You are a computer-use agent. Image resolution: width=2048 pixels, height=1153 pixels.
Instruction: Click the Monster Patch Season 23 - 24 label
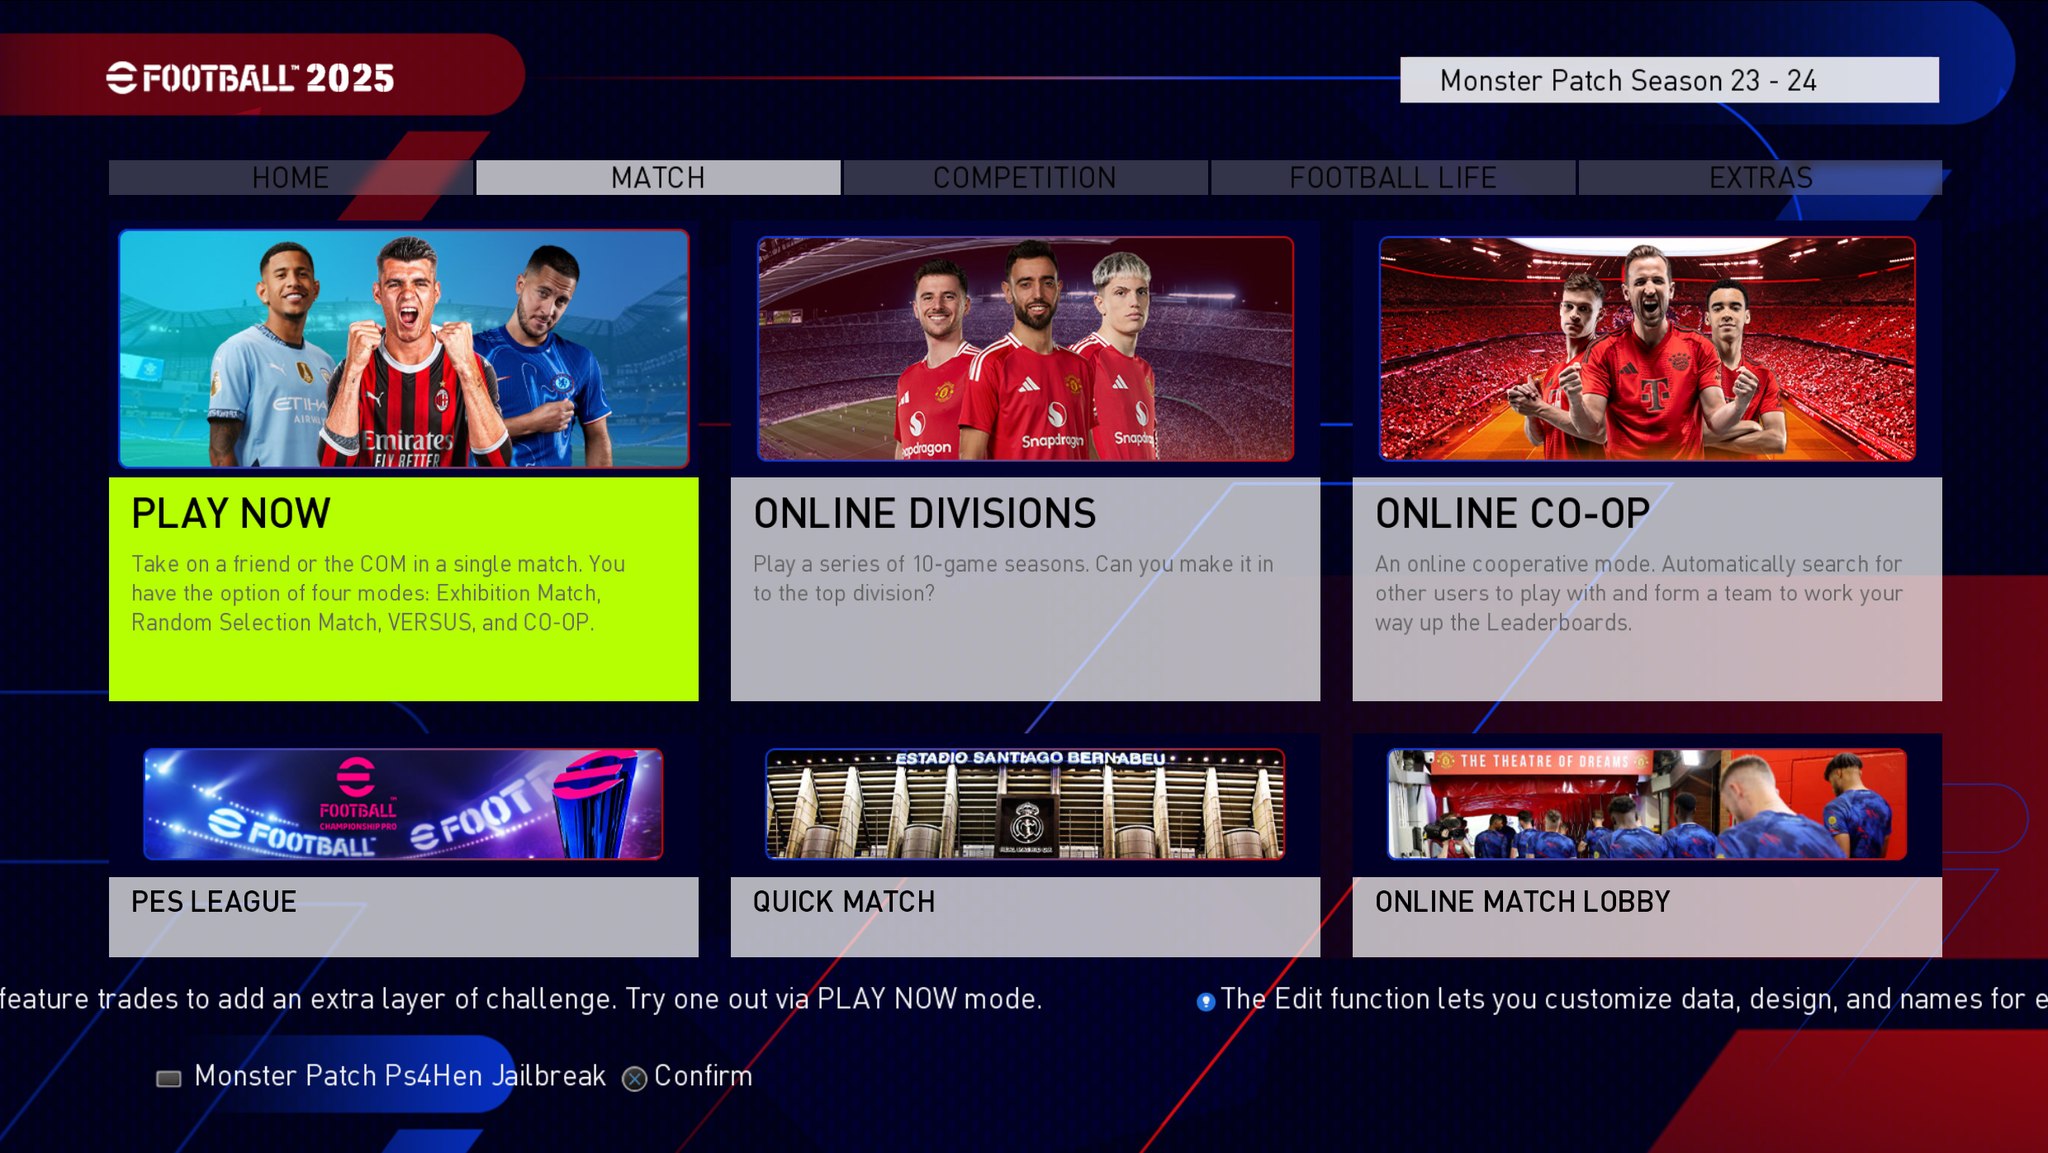tap(1669, 80)
